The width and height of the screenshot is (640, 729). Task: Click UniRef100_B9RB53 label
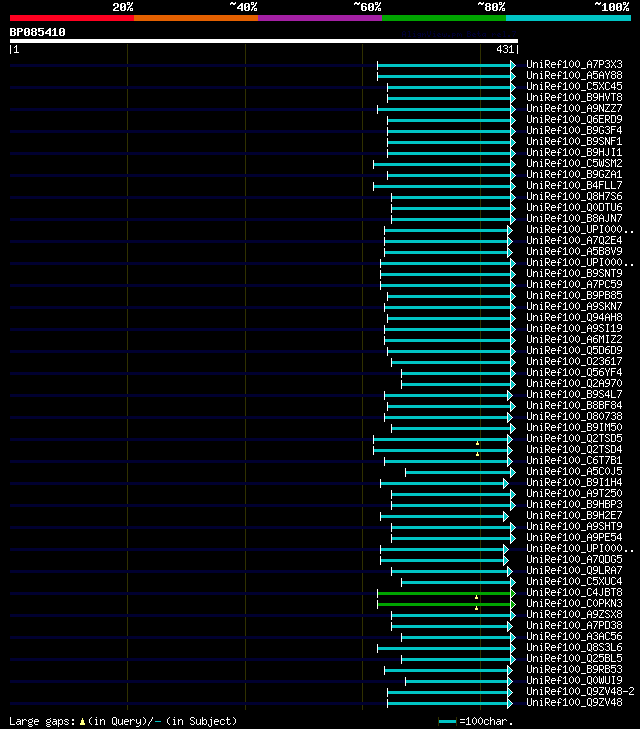(574, 669)
